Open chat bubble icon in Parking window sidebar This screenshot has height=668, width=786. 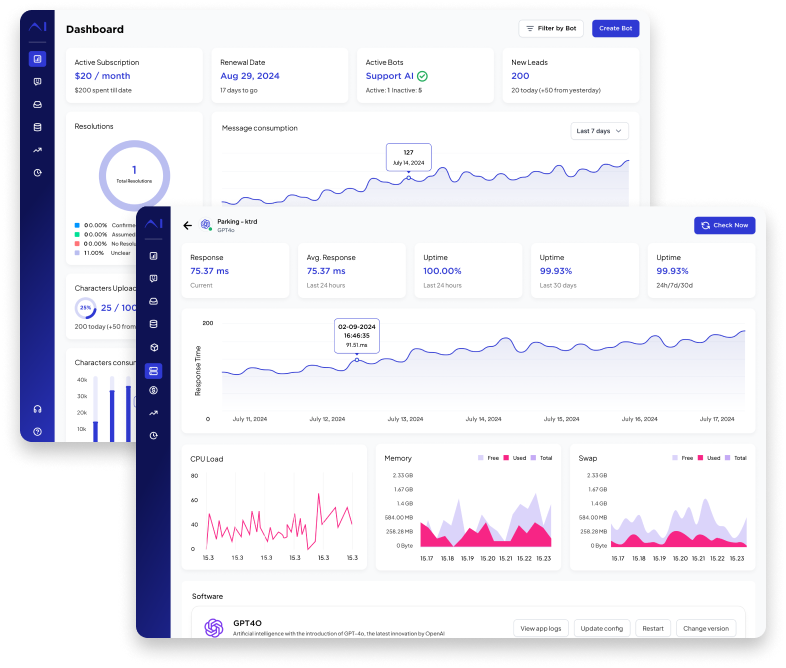tap(154, 279)
